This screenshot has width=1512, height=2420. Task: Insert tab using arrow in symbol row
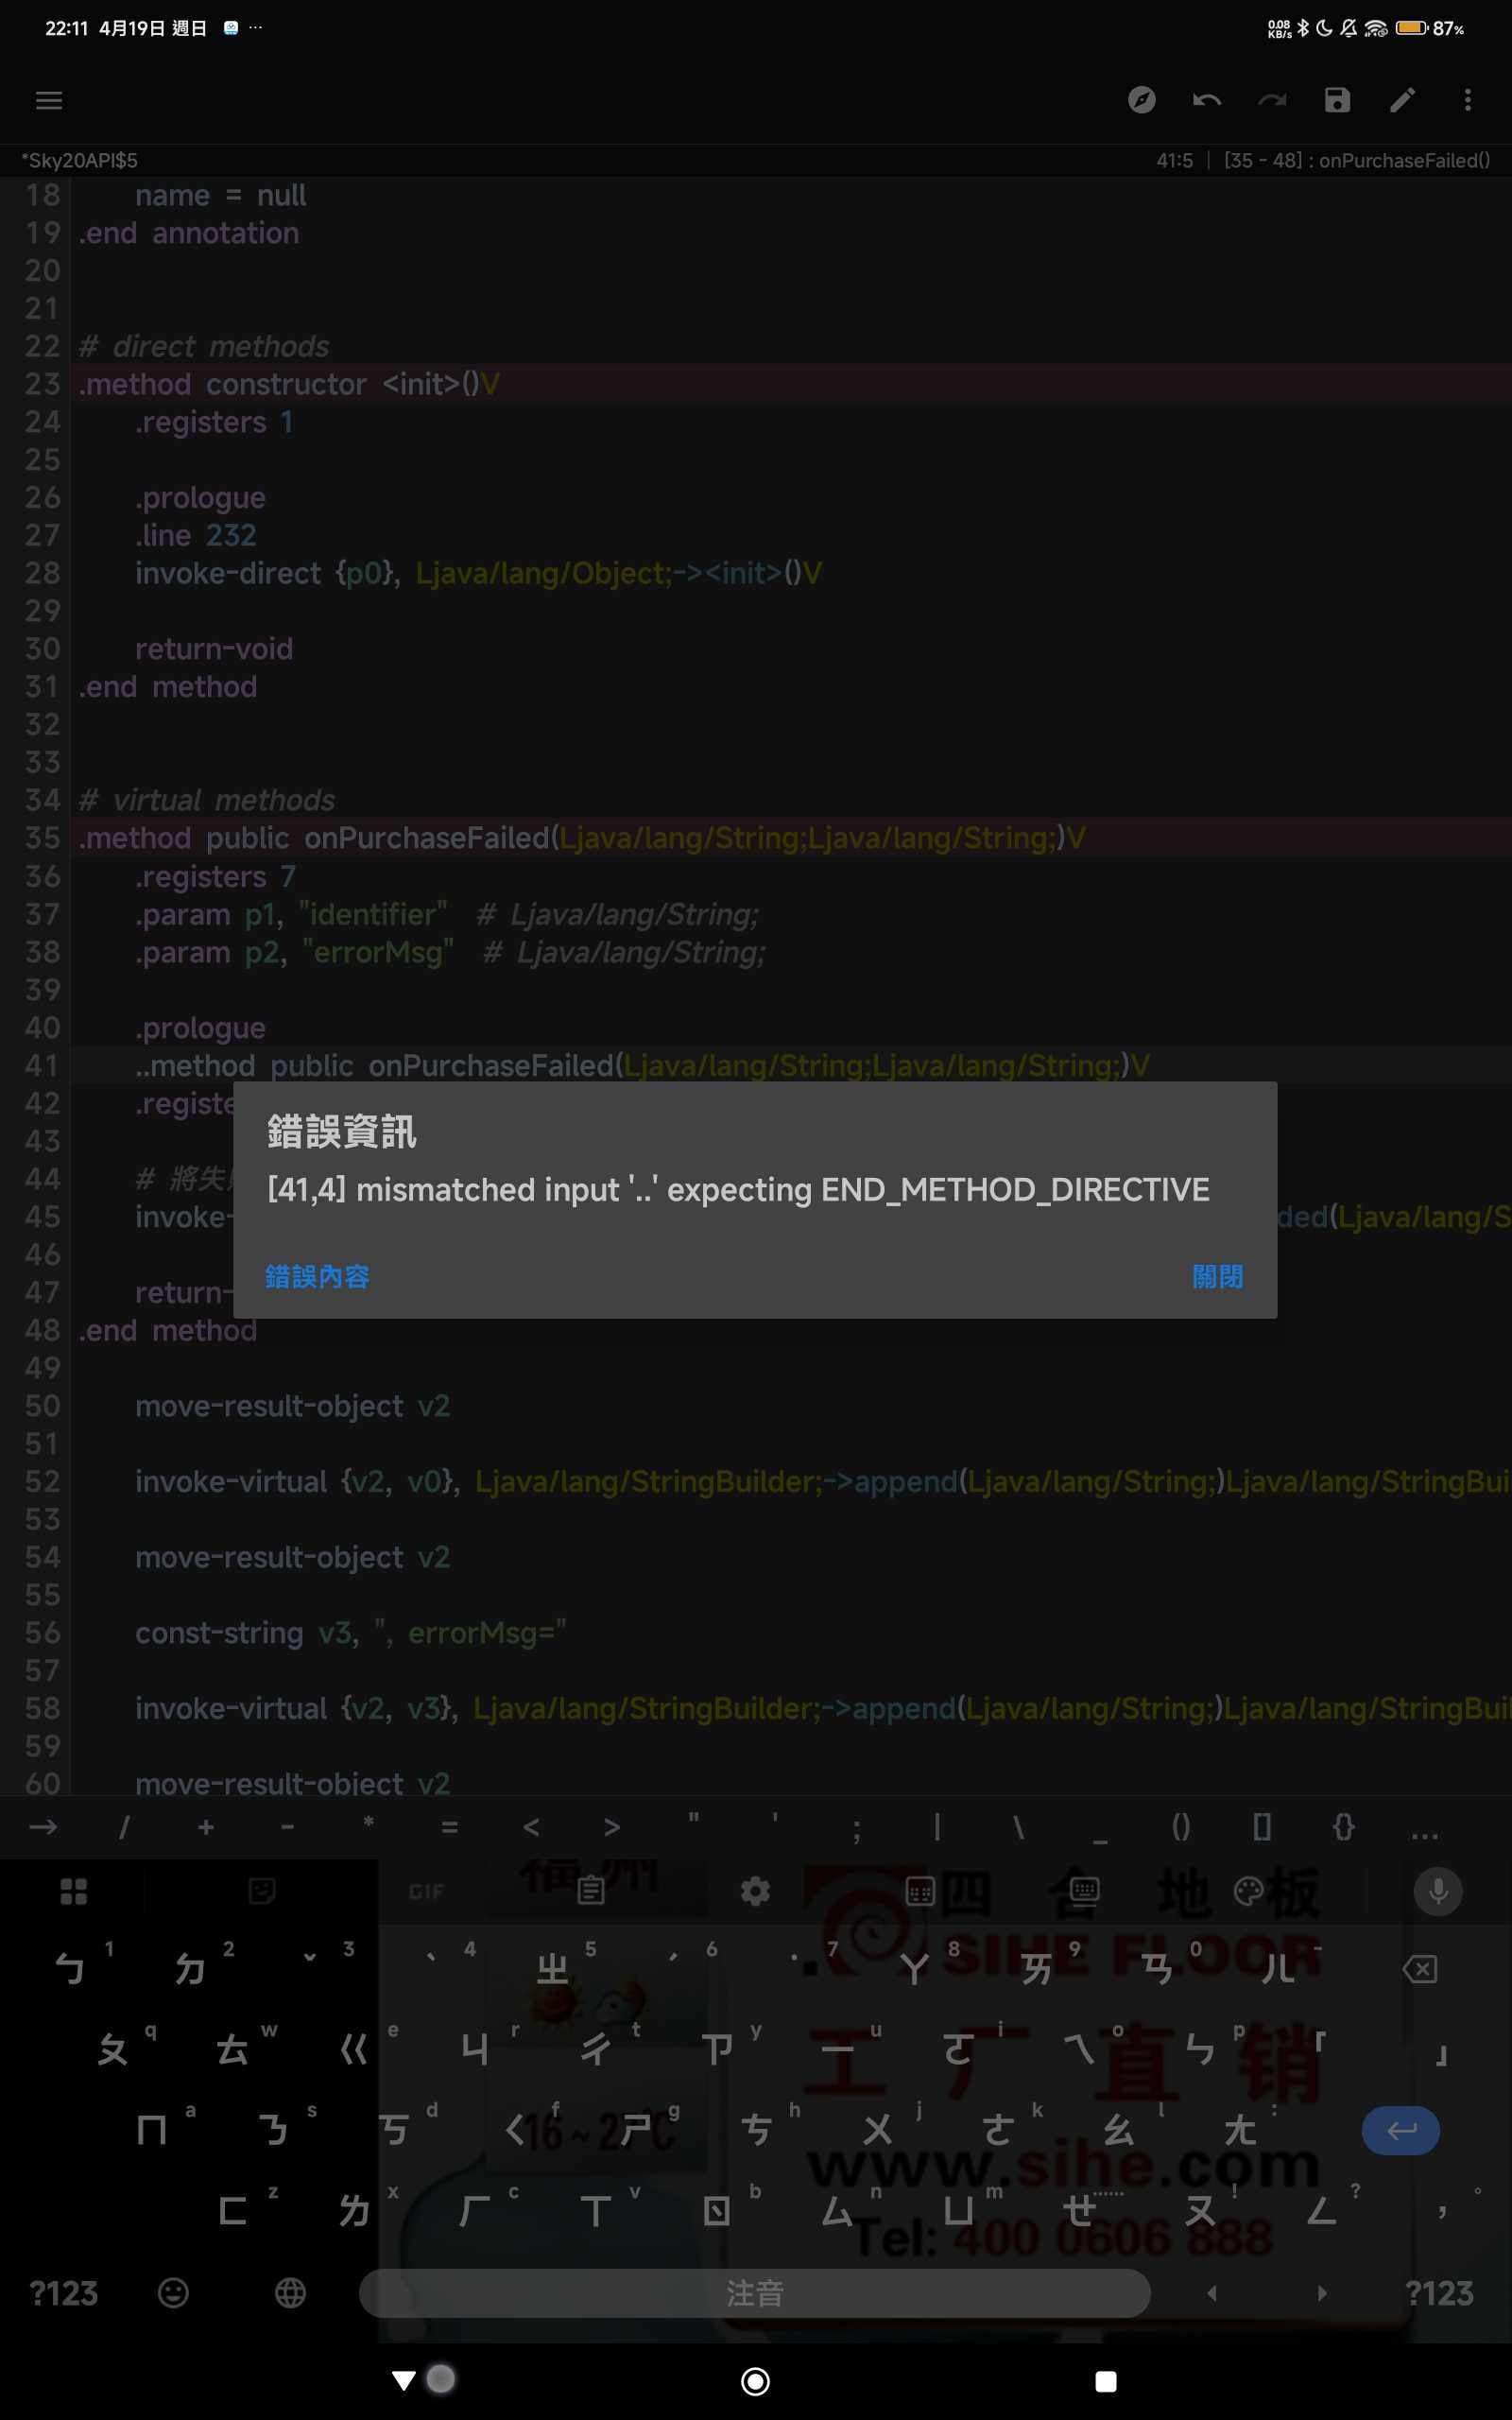(43, 1828)
